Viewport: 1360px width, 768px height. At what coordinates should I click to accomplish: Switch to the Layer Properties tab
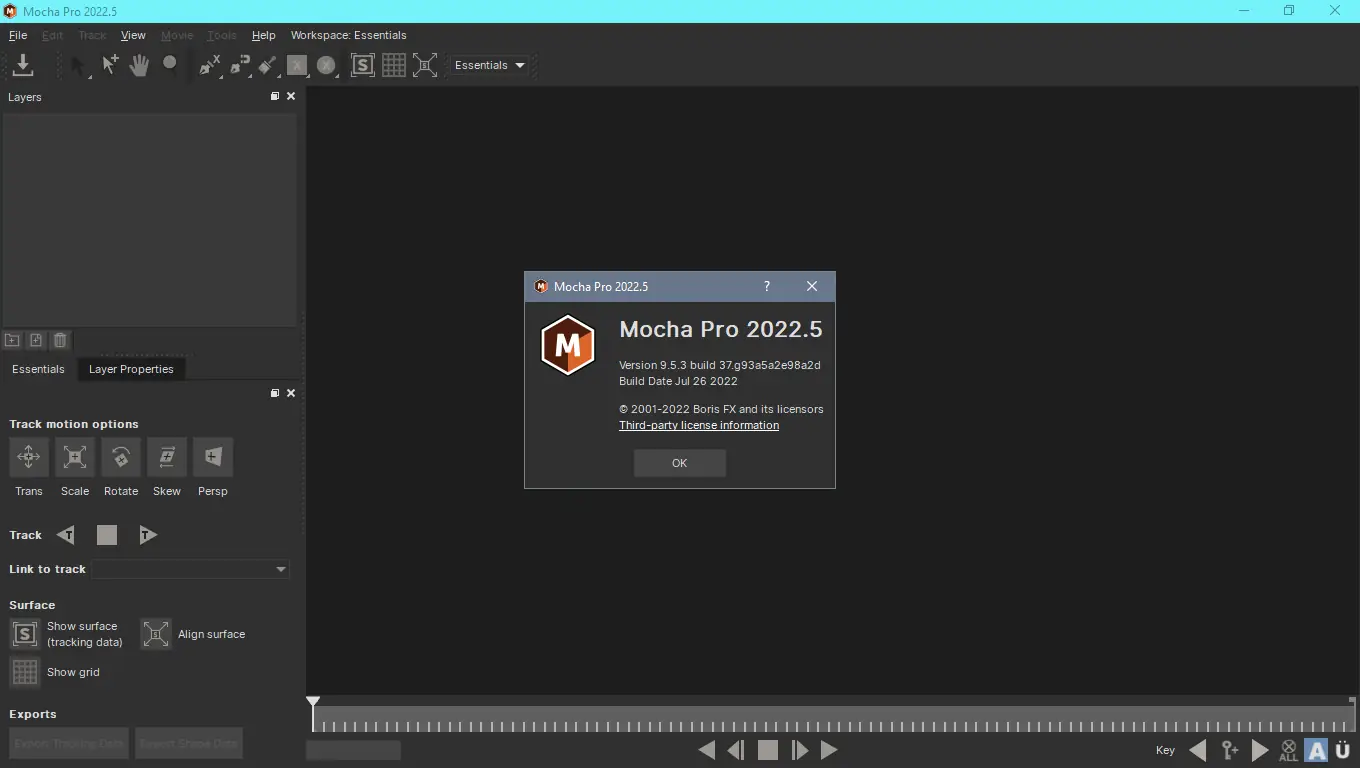coord(131,369)
